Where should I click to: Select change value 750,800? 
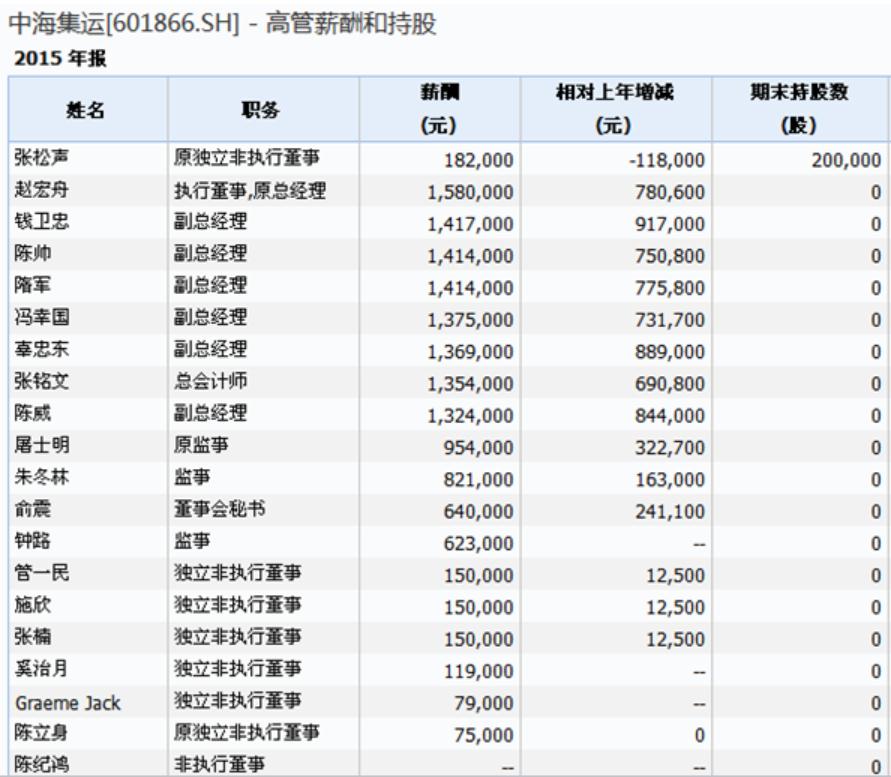coord(670,256)
